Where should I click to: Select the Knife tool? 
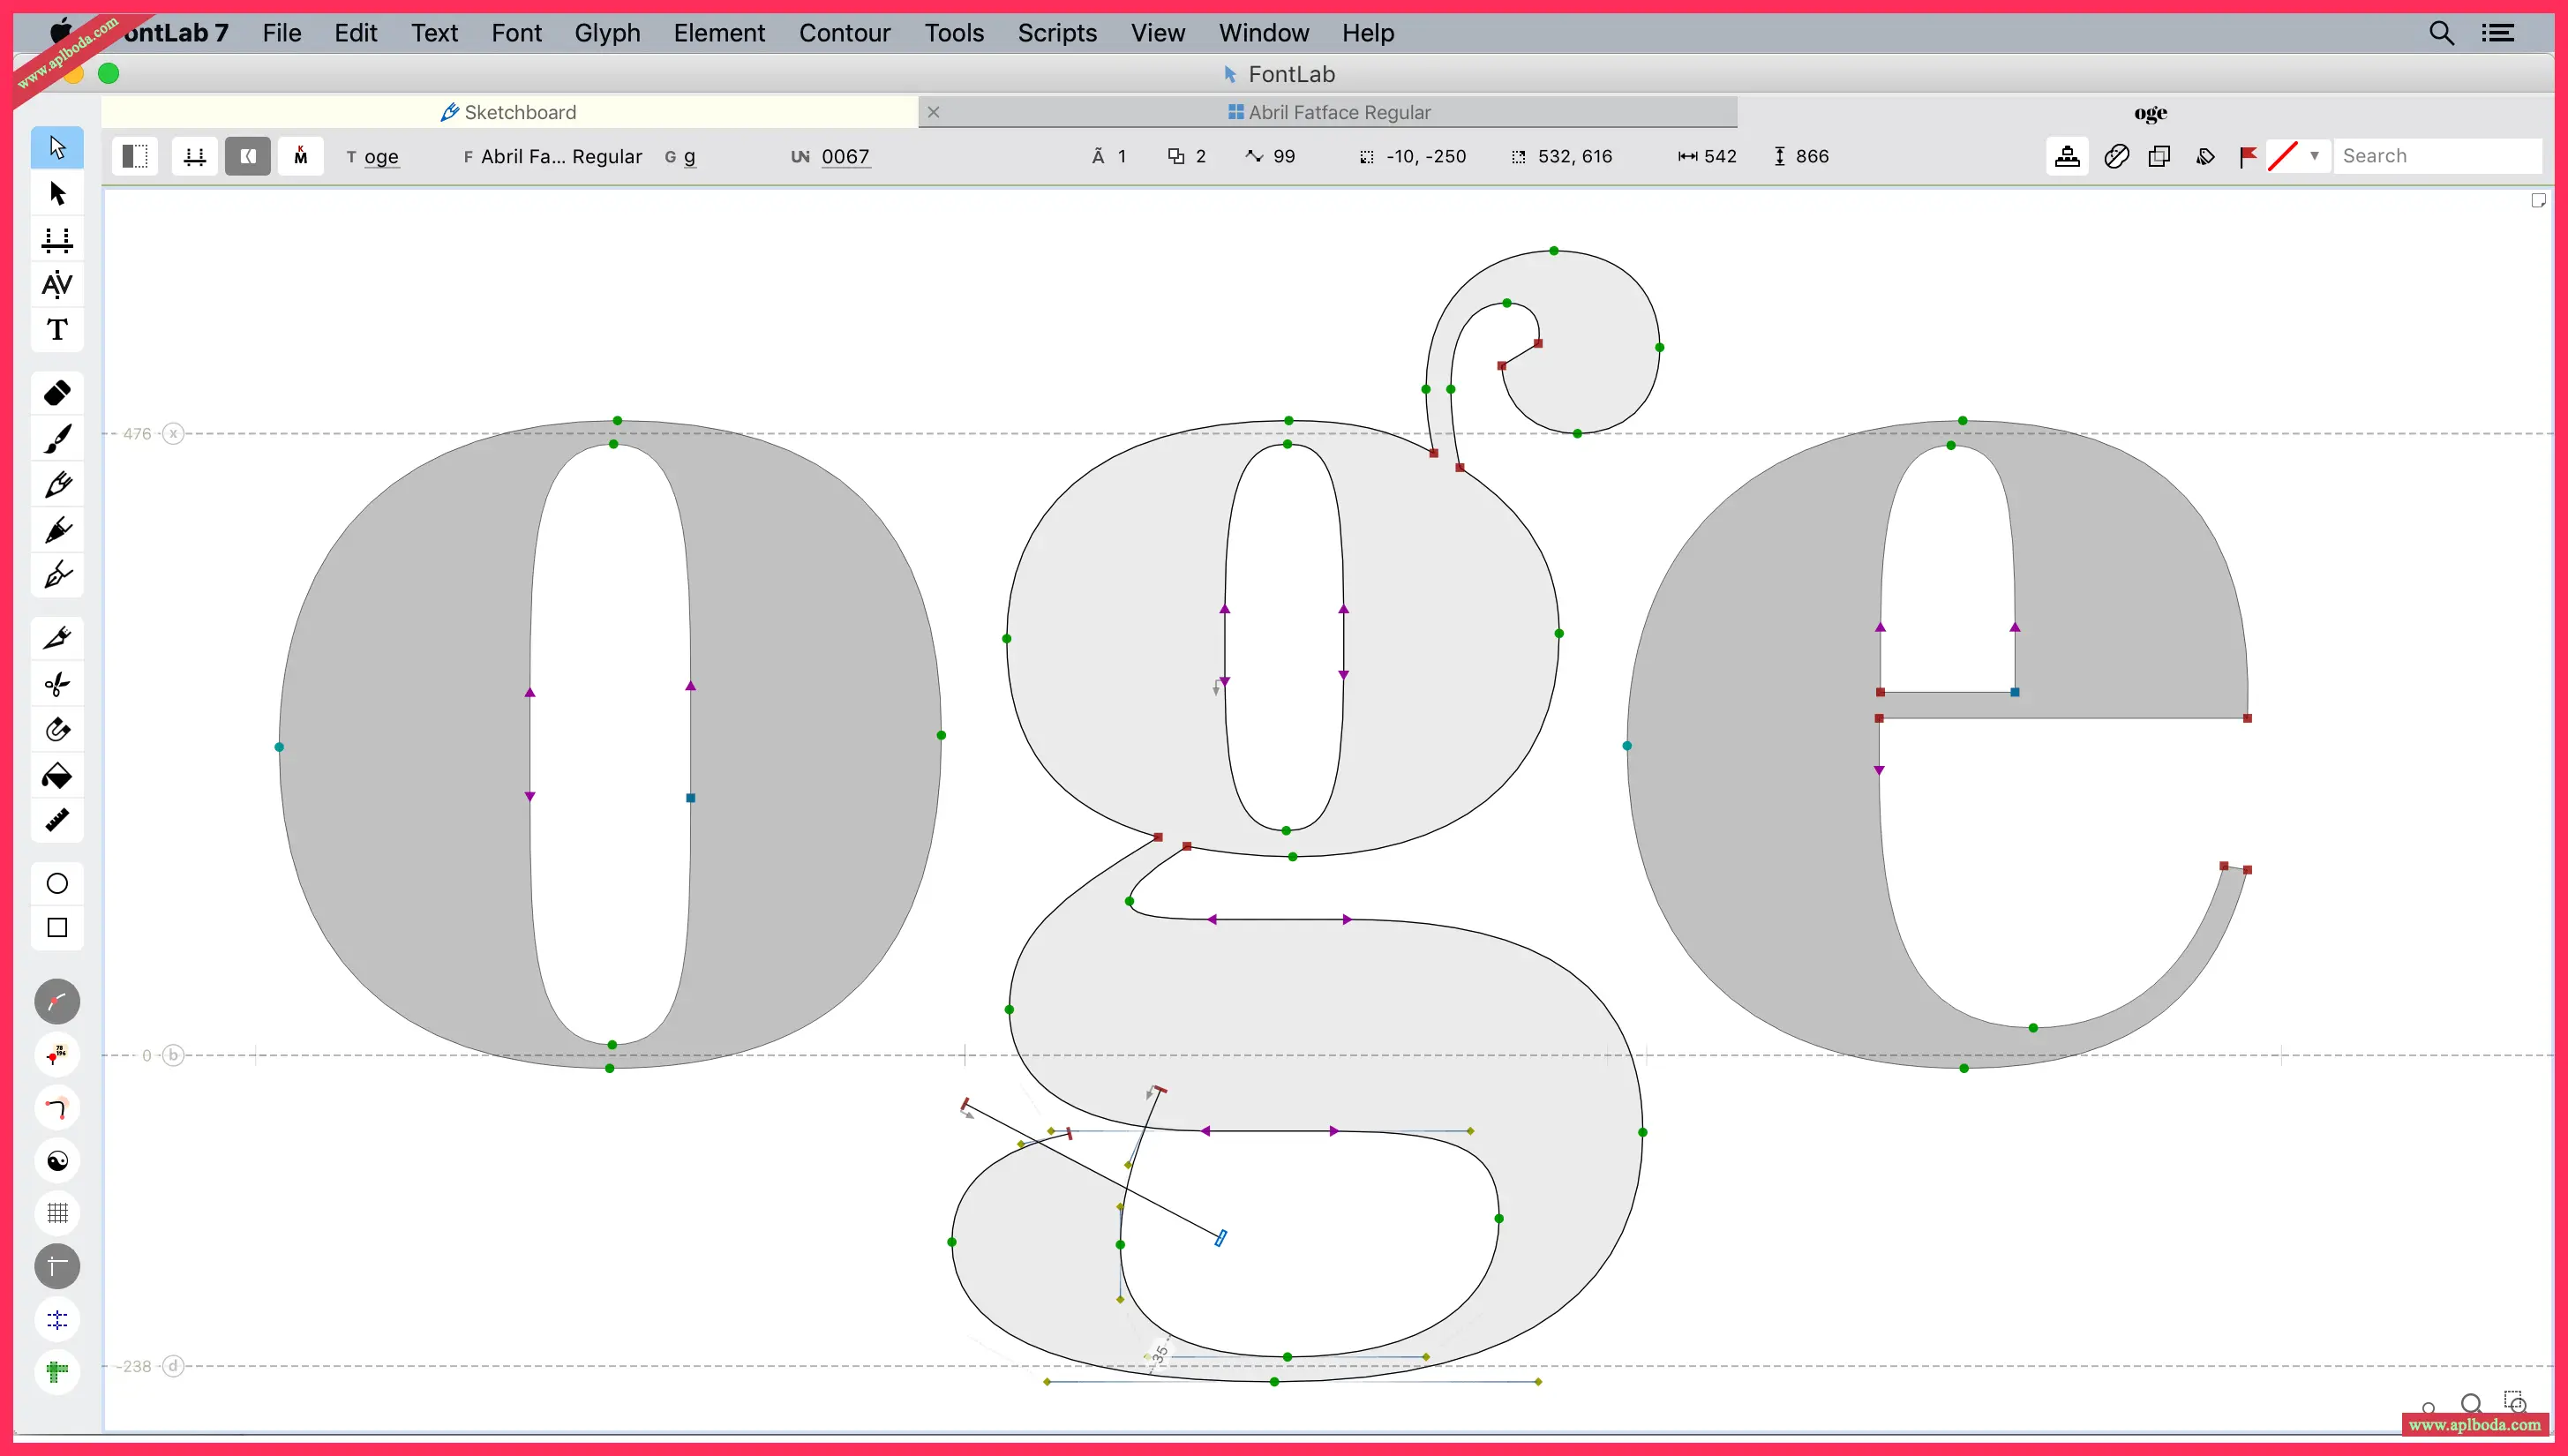click(x=57, y=638)
